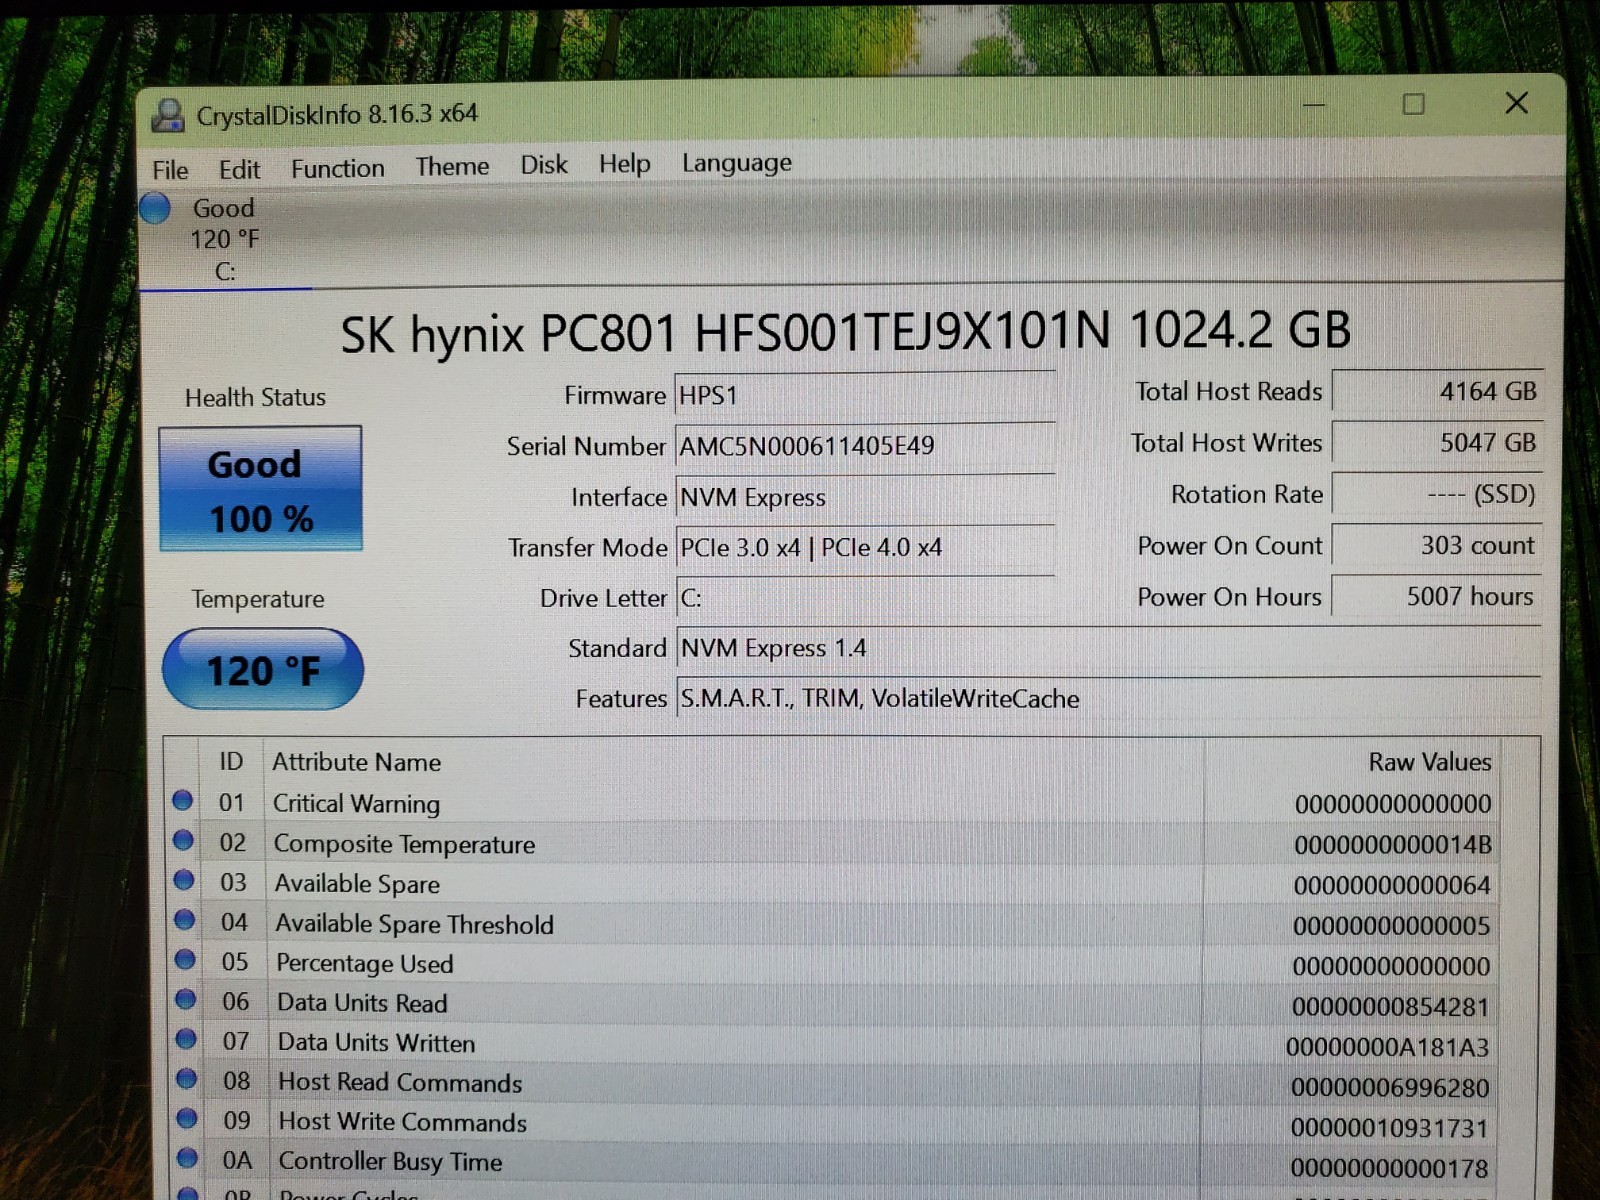Select the Host Write Commands attribute row
The image size is (1600, 1200).
(833, 1125)
